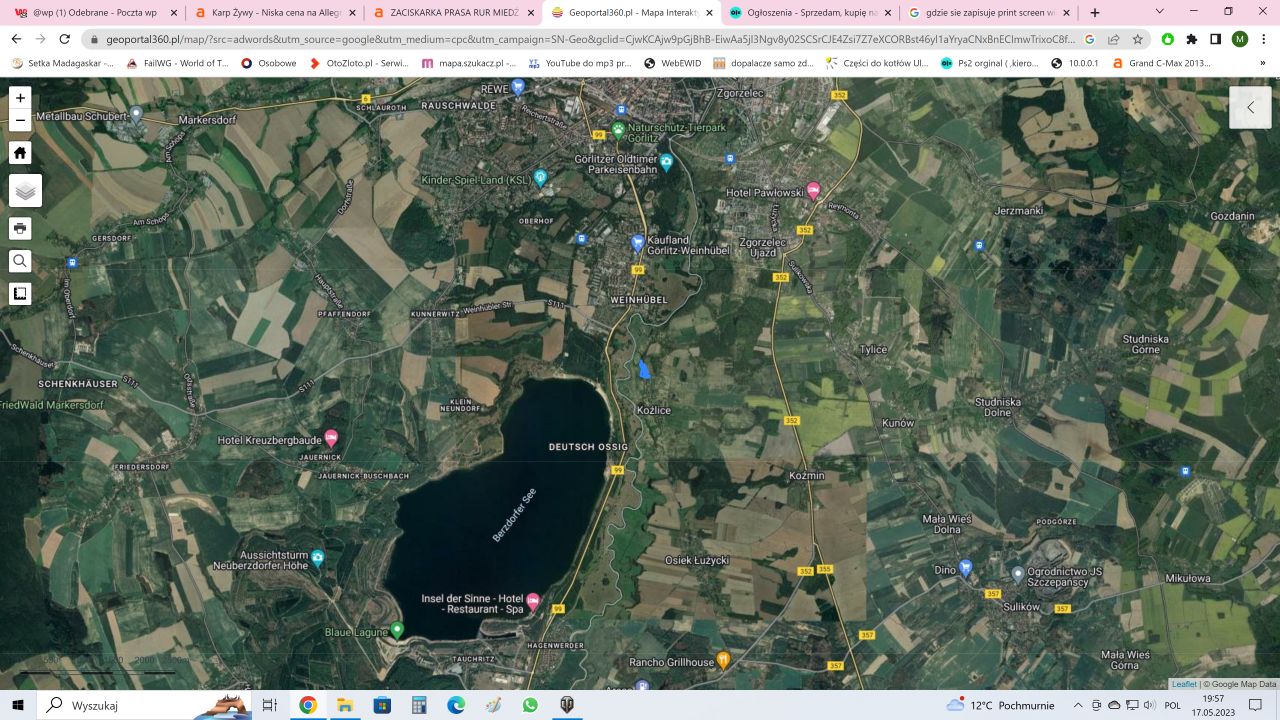Open the WebEWID bookmark

pyautogui.click(x=673, y=63)
